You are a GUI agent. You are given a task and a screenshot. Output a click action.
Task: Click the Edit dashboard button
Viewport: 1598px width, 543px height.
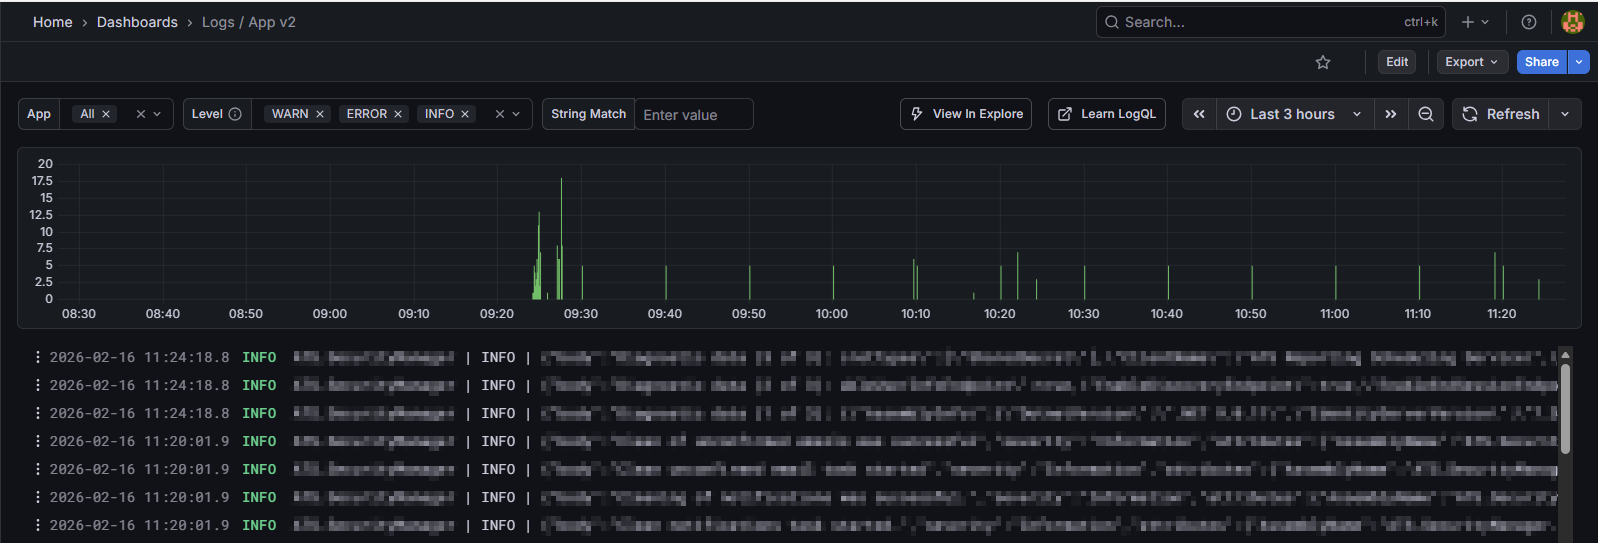point(1397,62)
